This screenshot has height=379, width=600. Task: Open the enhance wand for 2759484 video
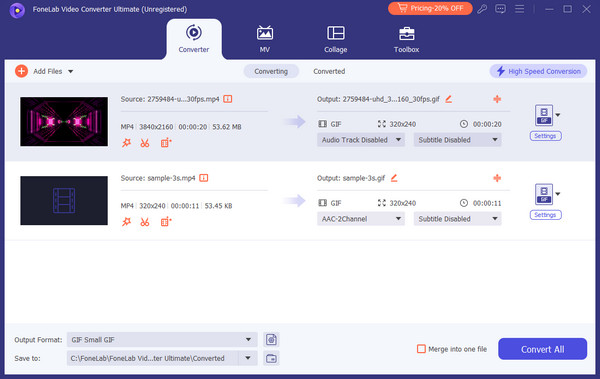coord(126,143)
